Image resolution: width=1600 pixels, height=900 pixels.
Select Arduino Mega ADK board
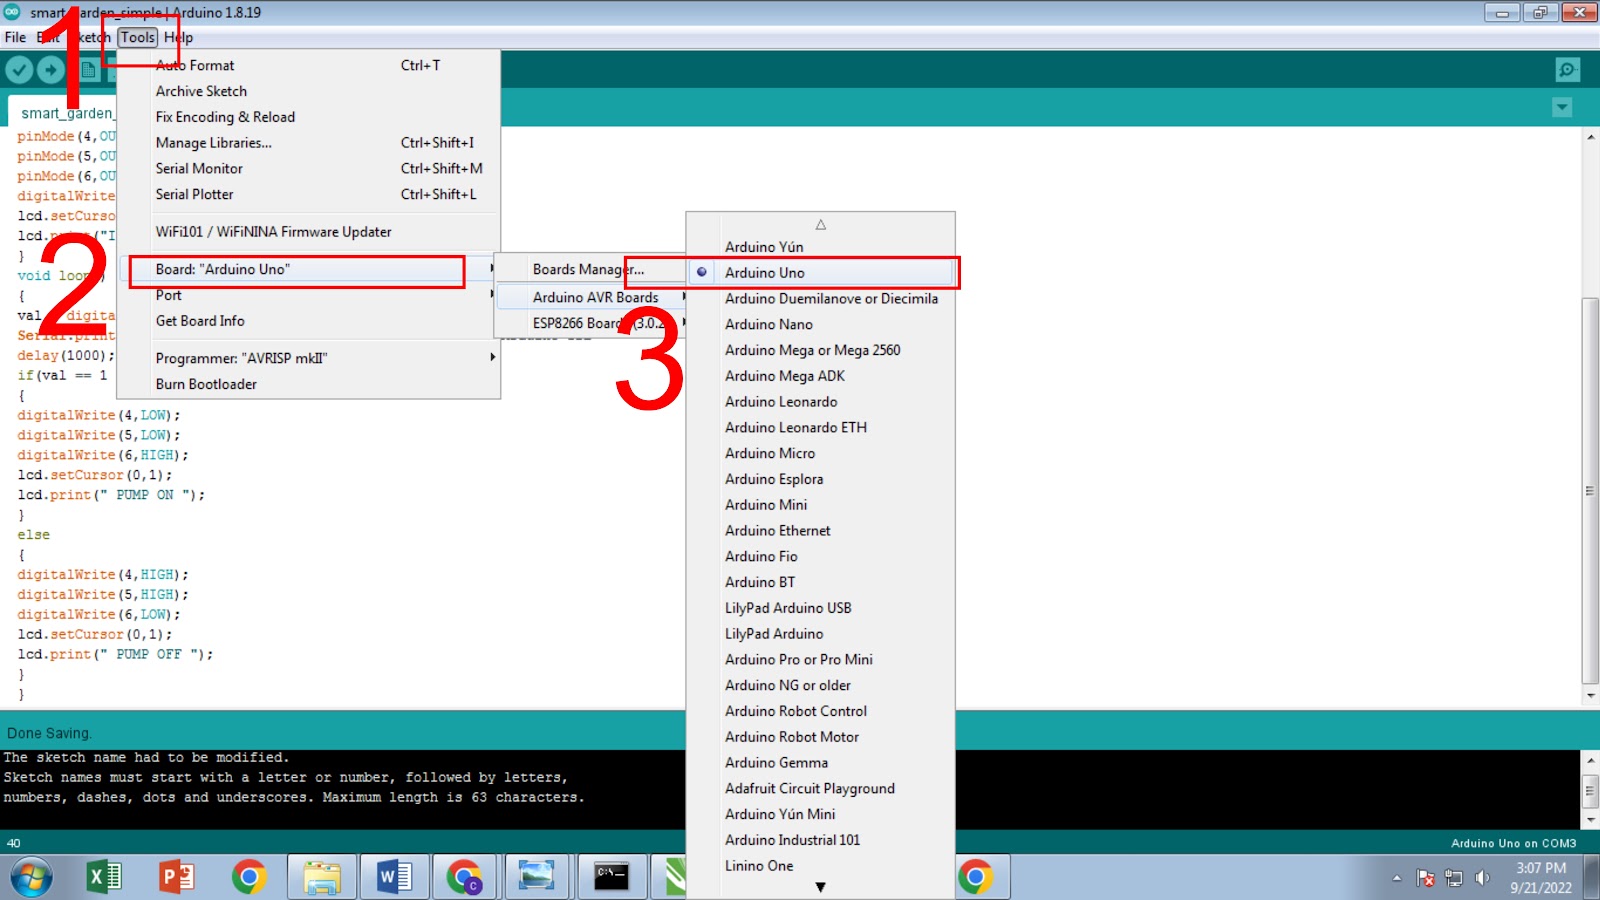click(821, 376)
